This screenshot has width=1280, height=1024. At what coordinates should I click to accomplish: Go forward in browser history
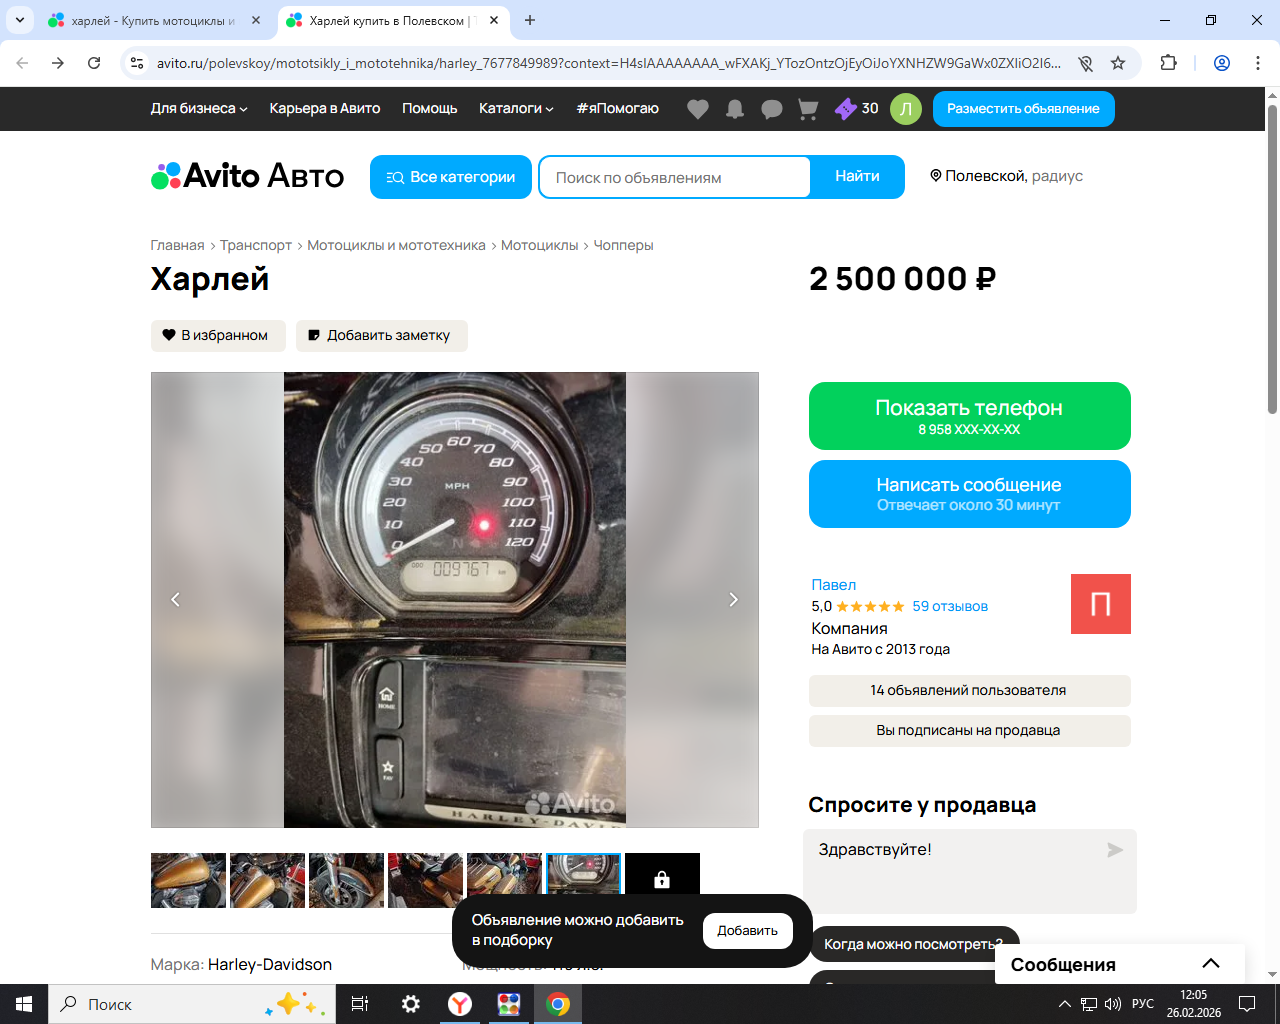[x=58, y=63]
